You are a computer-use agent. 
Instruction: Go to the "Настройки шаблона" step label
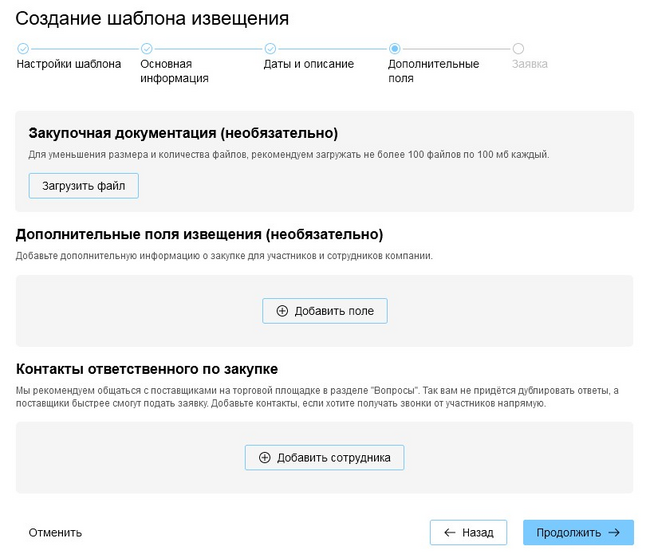click(x=69, y=64)
